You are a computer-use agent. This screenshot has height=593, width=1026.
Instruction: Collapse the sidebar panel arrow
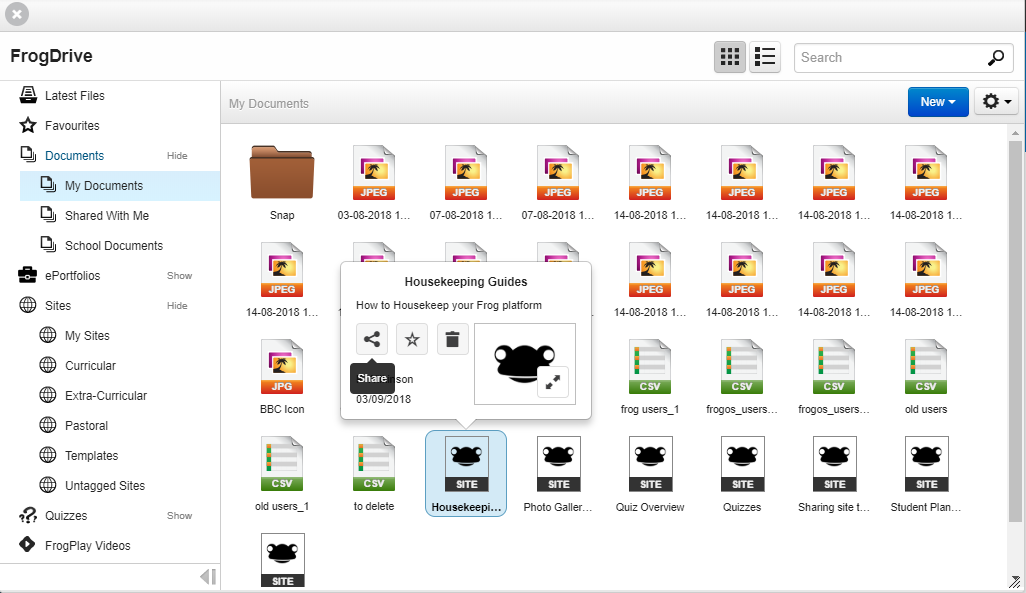pos(208,577)
